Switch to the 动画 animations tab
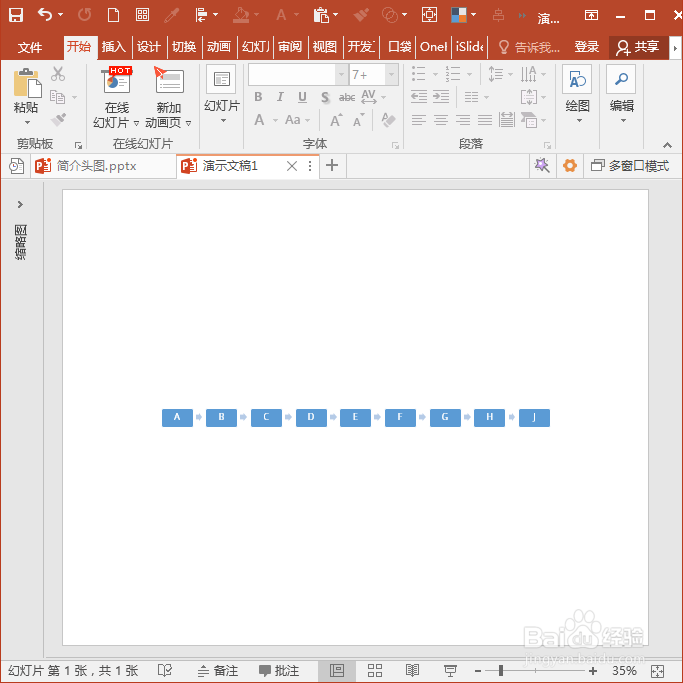This screenshot has width=683, height=683. coord(219,47)
